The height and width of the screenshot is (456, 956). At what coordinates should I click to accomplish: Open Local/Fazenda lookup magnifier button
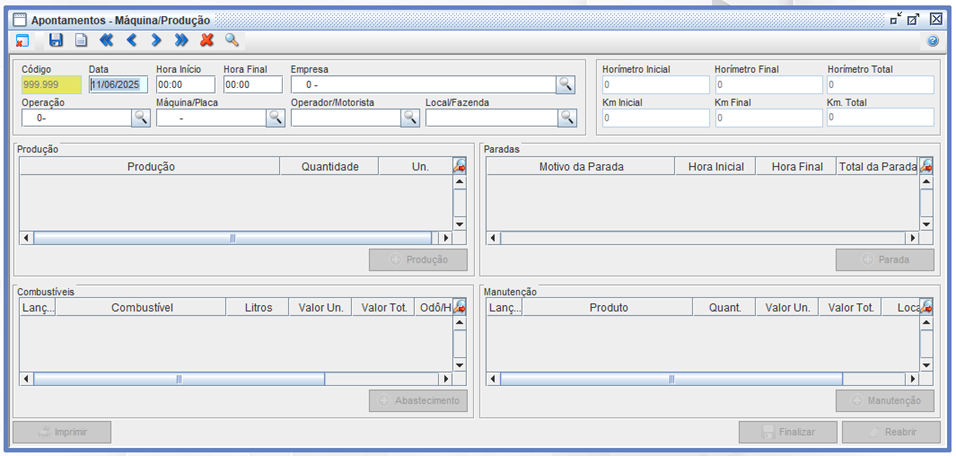tap(567, 118)
